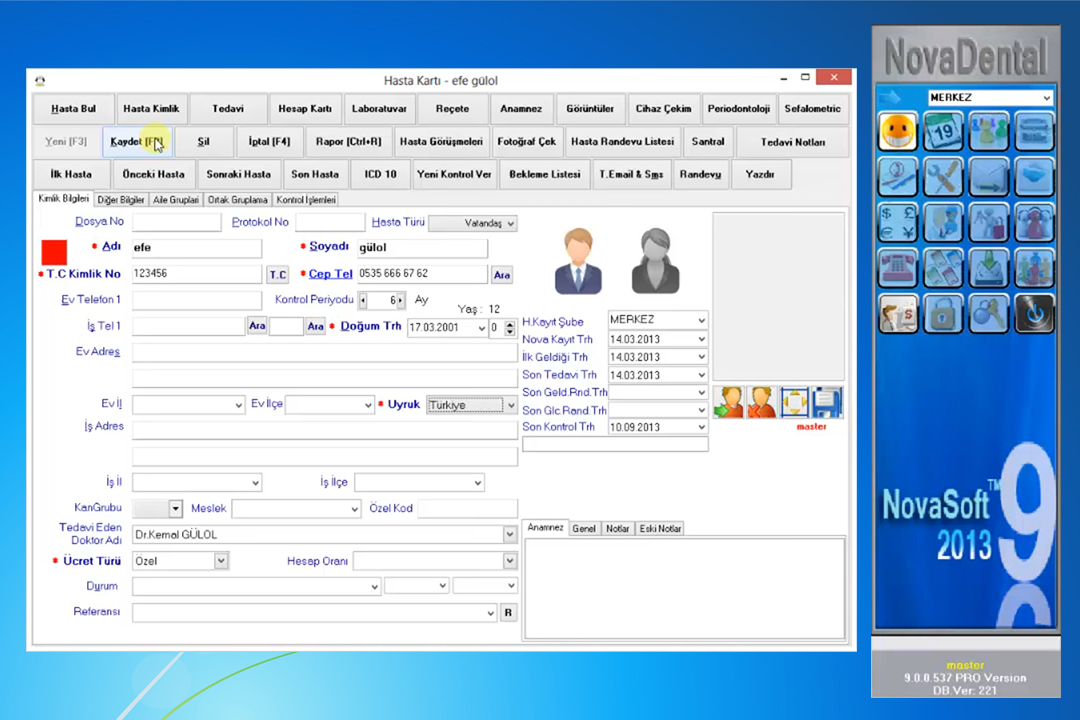This screenshot has width=1080, height=720.
Task: Open the SIM cards icon
Action: 944,268
